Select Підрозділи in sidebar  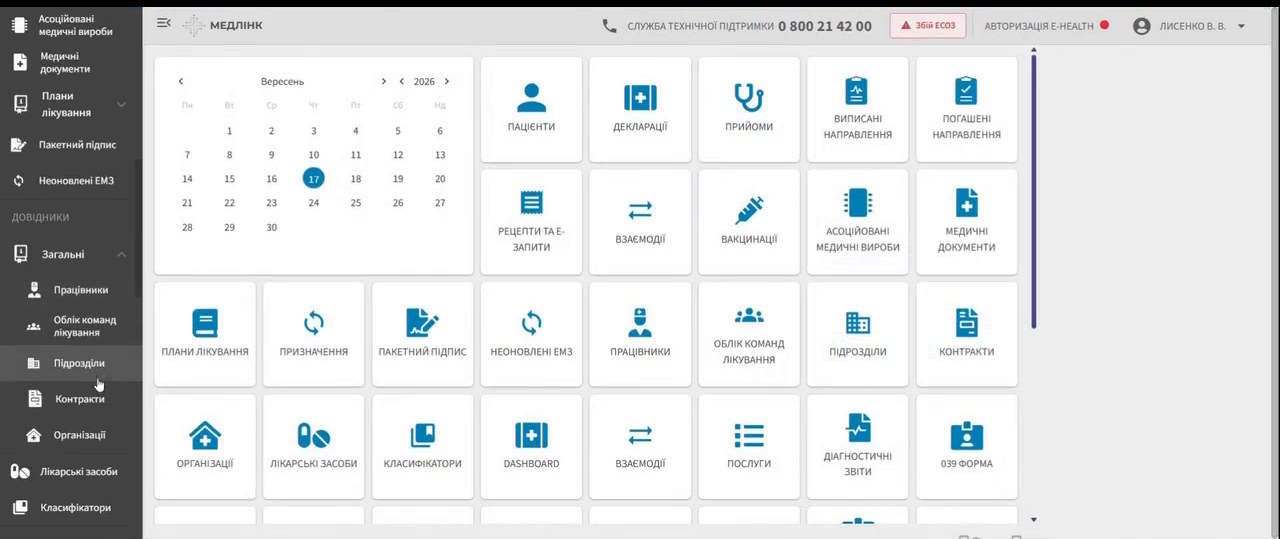[x=70, y=363]
